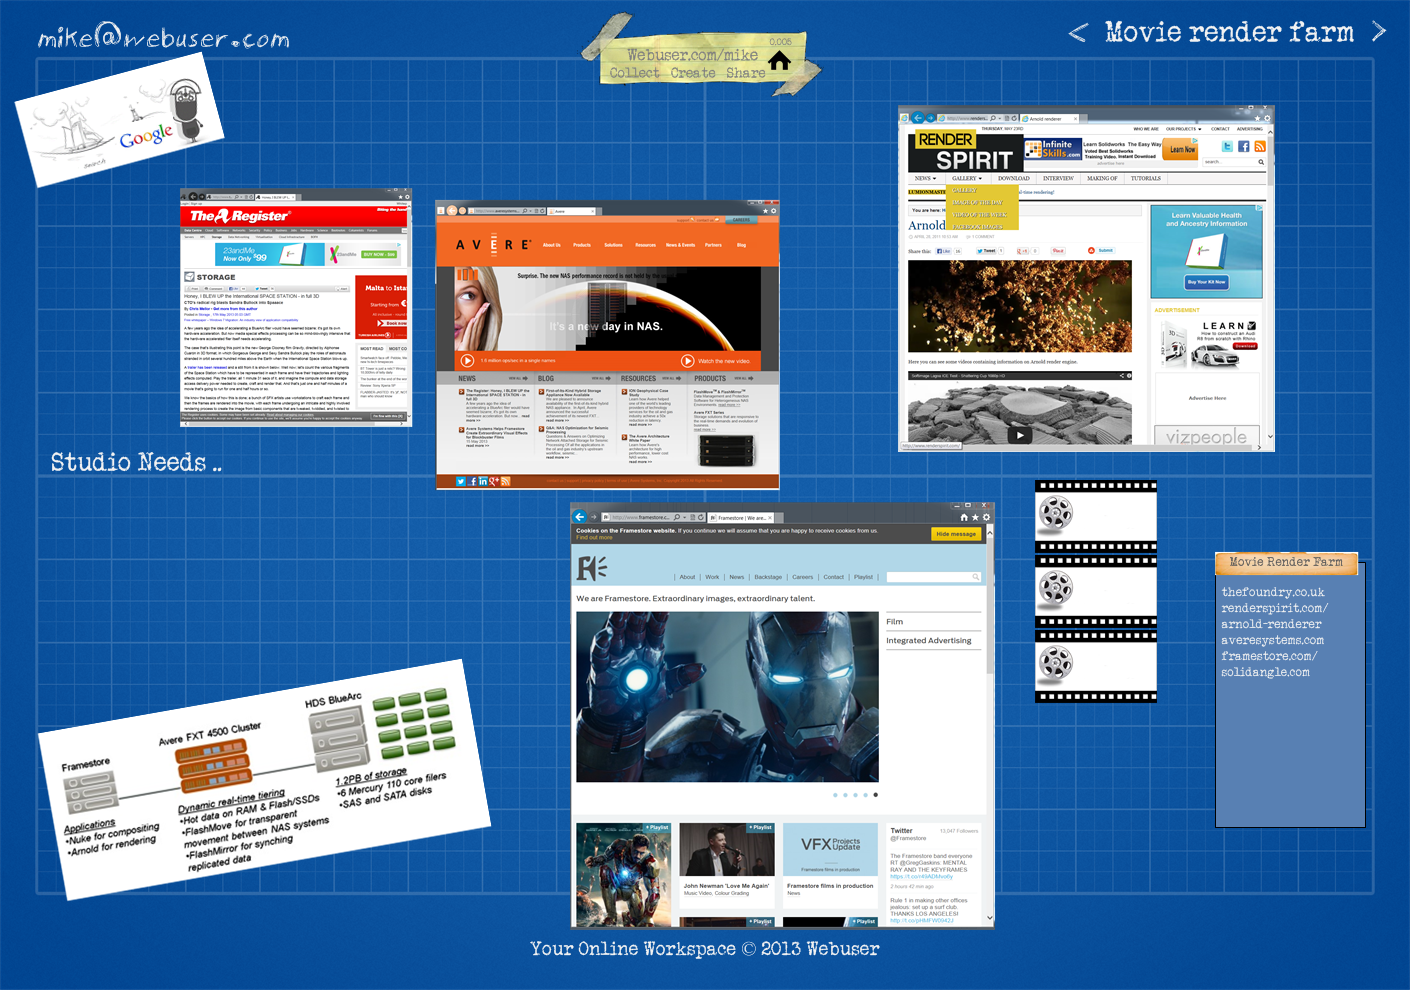Click the Framestore logo
Screen dimensions: 1410x990
[x=591, y=568]
